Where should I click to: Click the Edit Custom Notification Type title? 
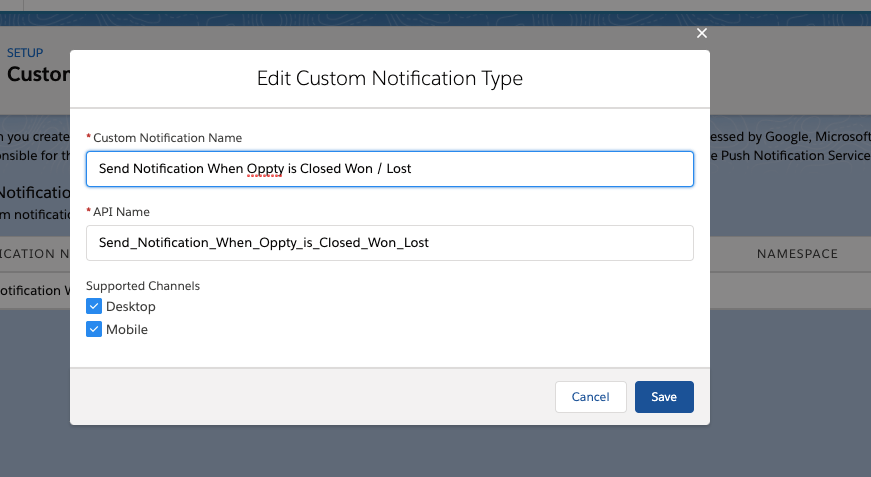tap(390, 78)
